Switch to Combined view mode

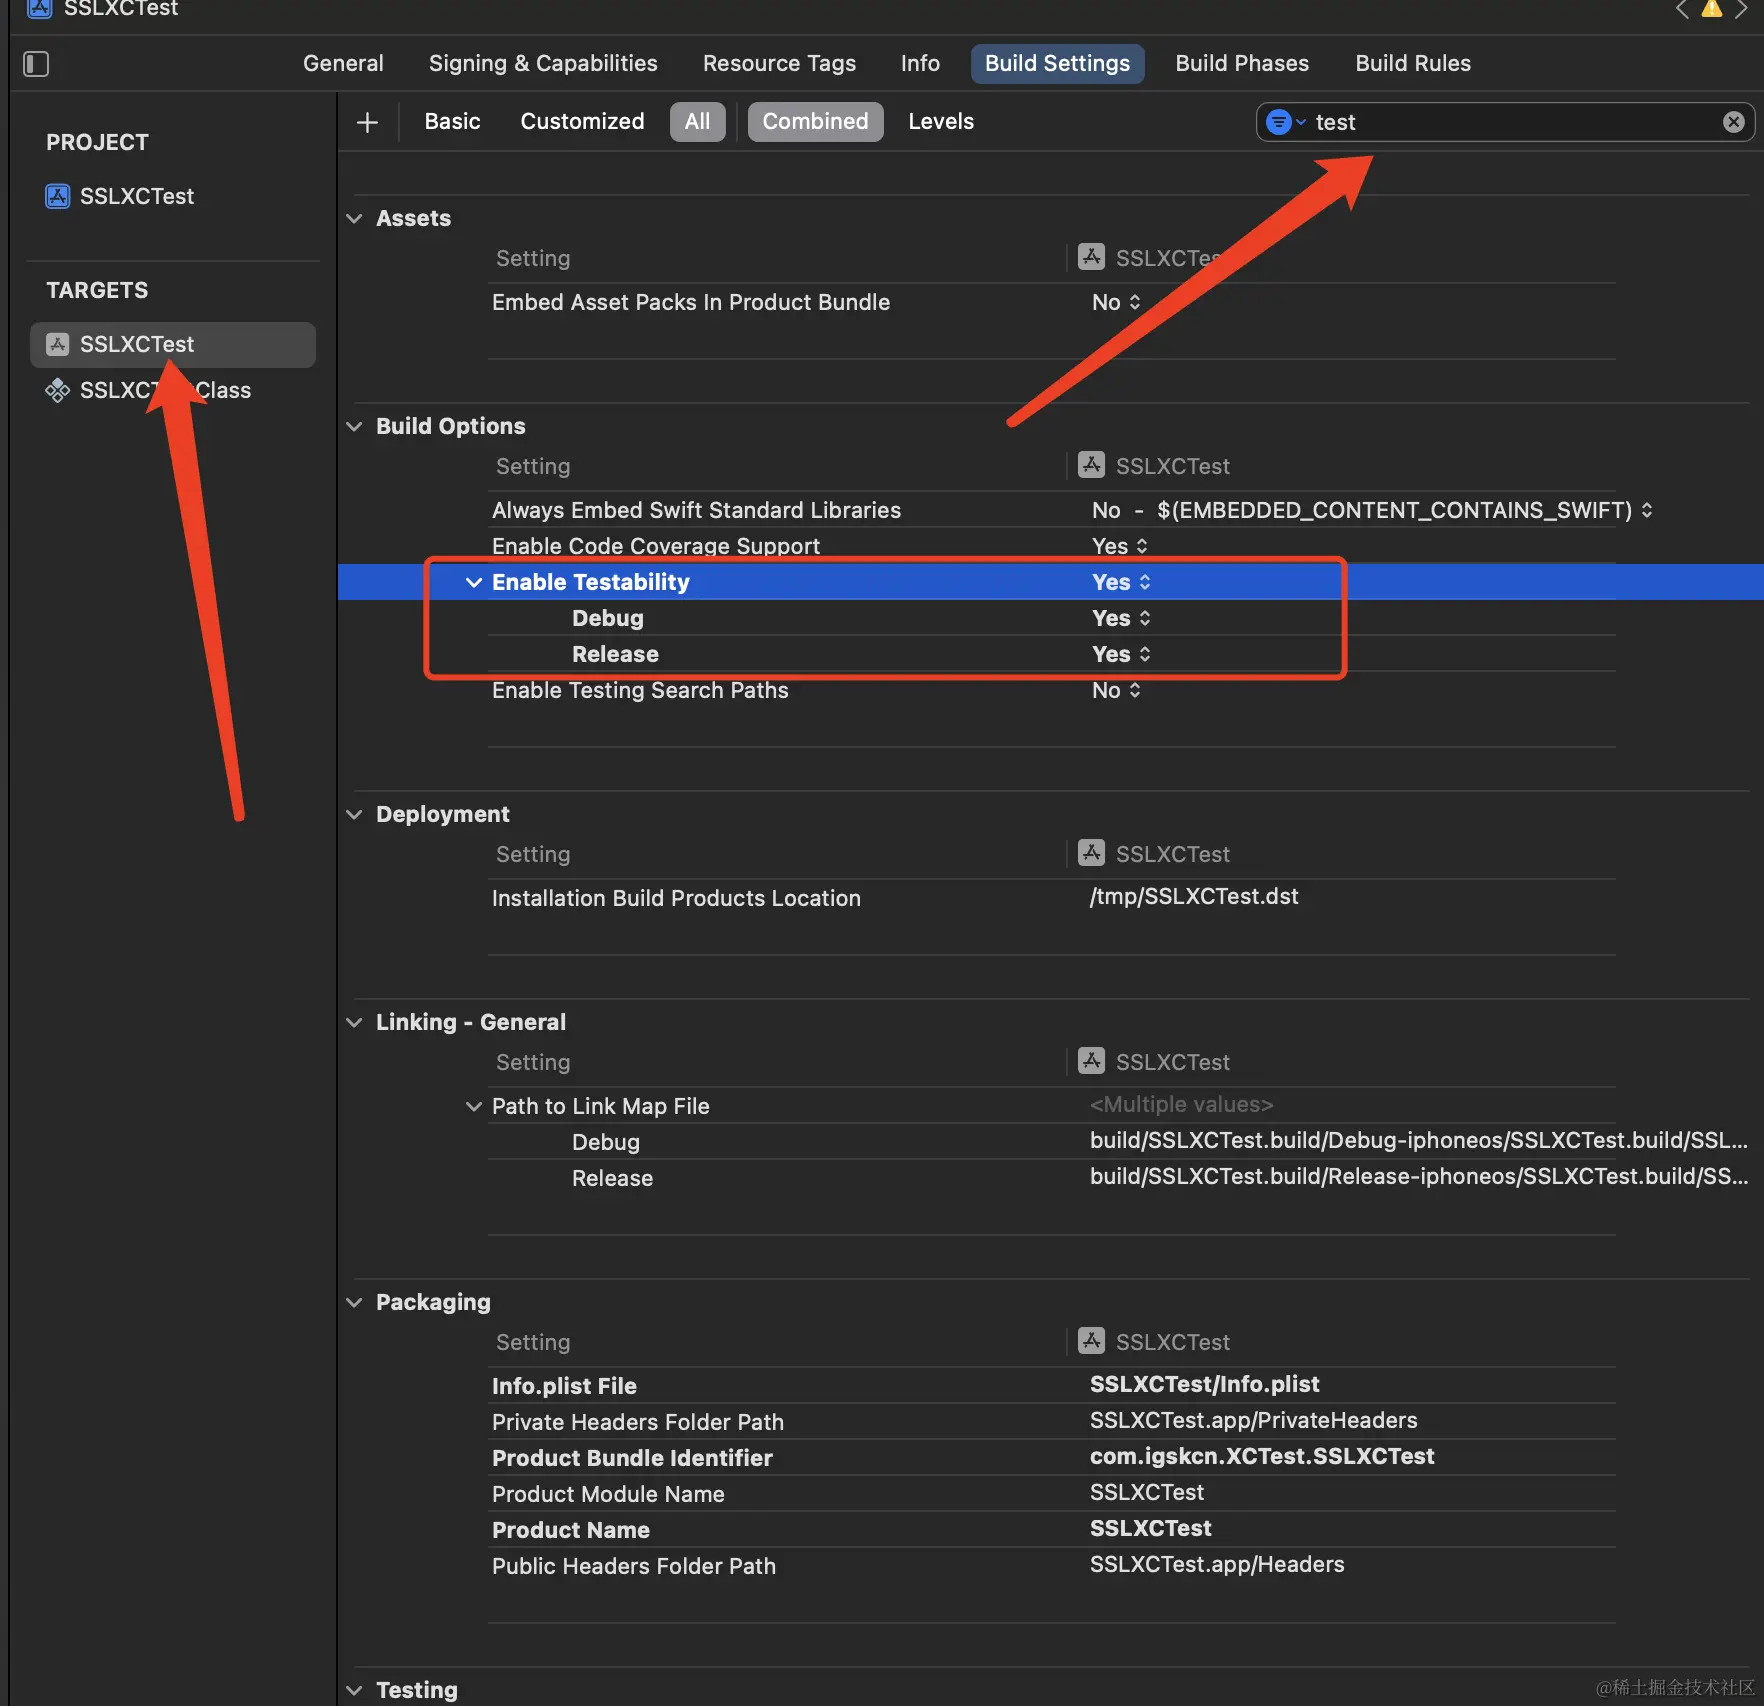pyautogui.click(x=815, y=122)
